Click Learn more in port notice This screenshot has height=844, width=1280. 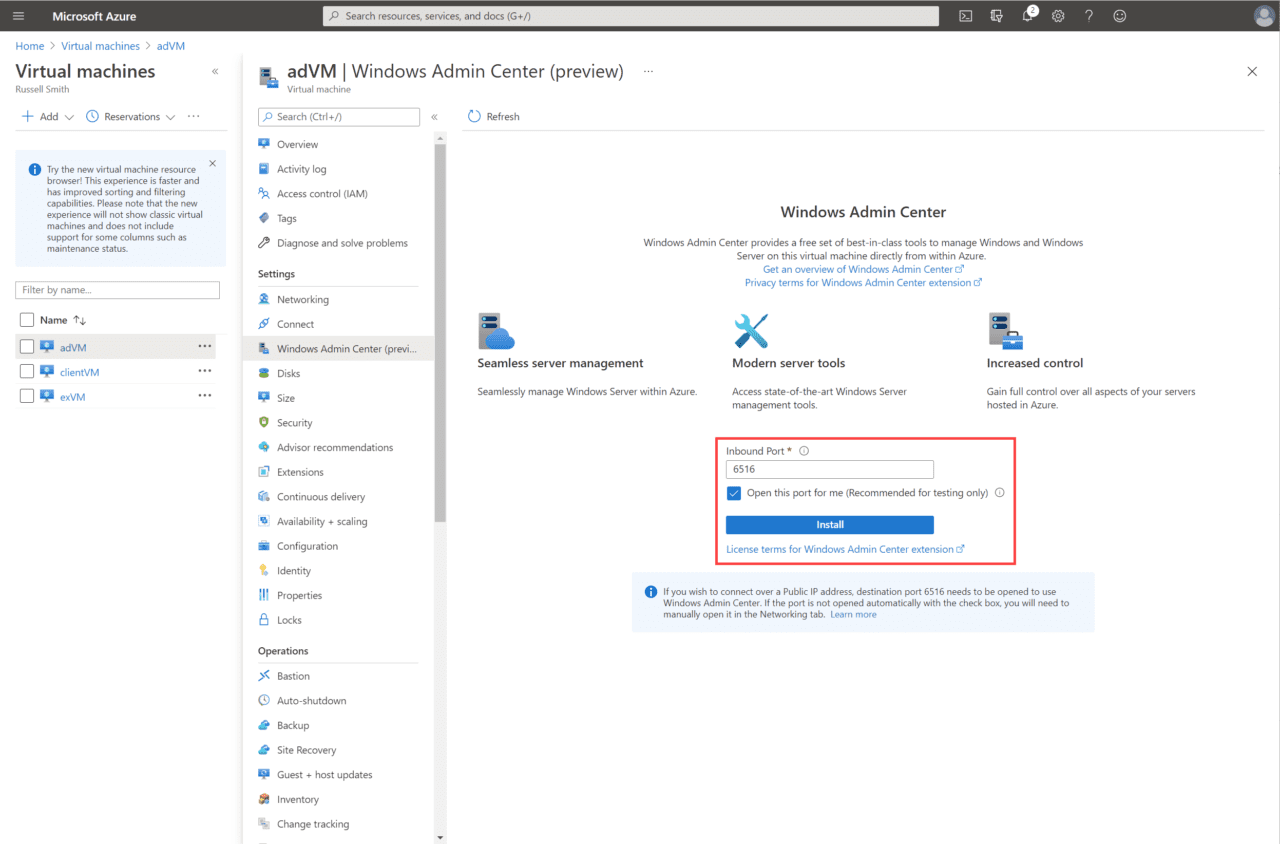pos(853,615)
